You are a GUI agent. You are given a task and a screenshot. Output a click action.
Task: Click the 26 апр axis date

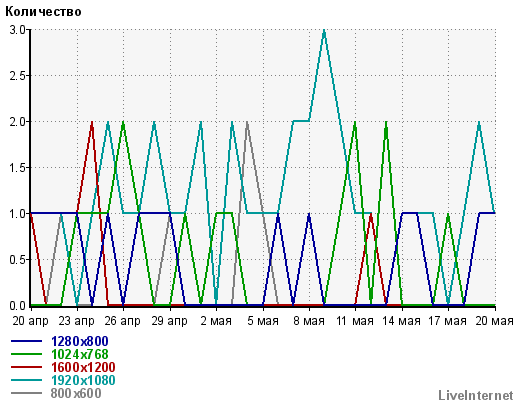coord(123,321)
